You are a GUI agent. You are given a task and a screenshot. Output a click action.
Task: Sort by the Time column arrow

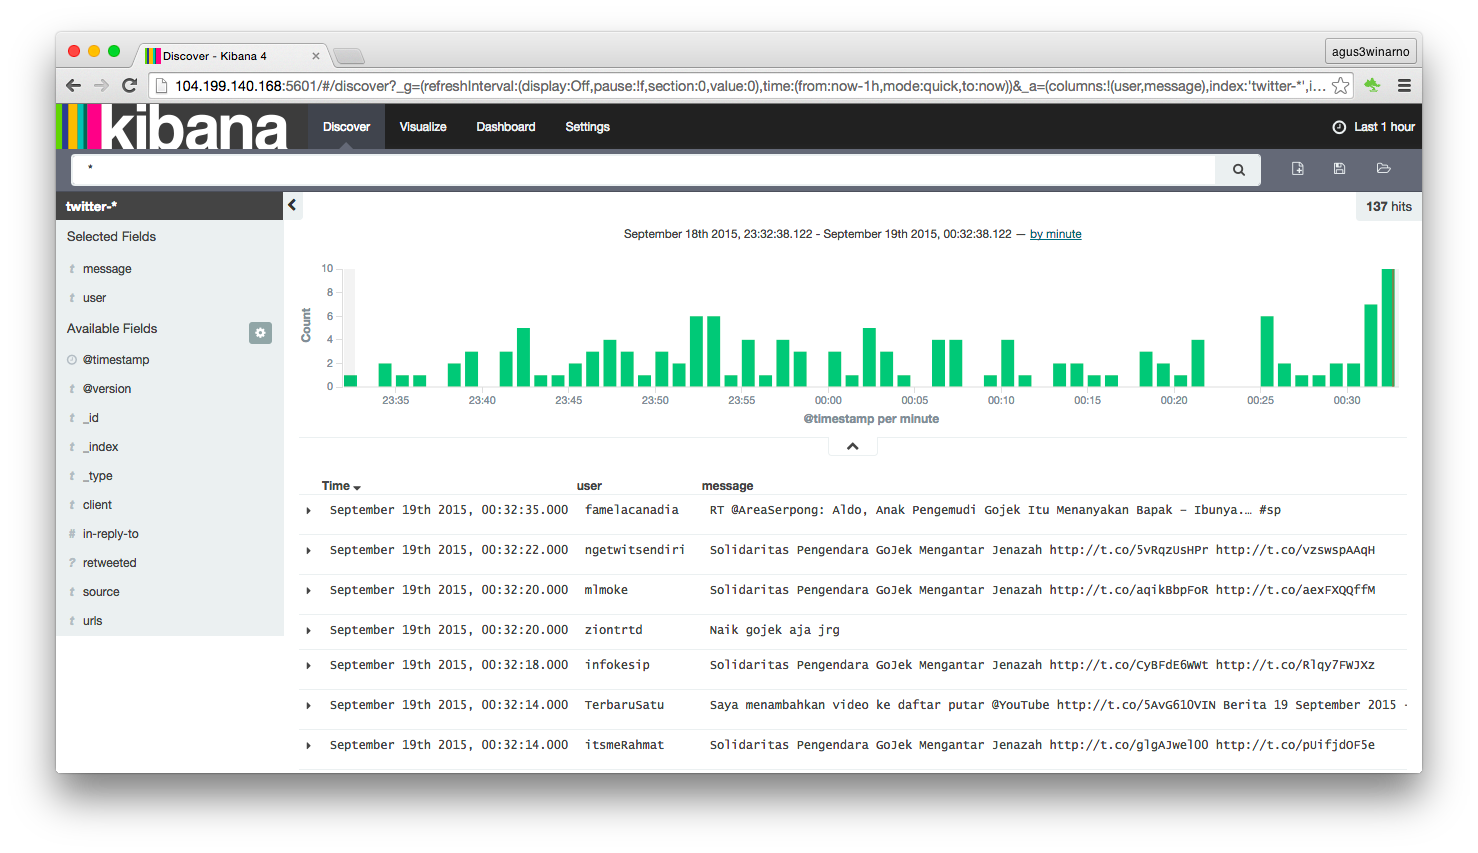pos(357,487)
